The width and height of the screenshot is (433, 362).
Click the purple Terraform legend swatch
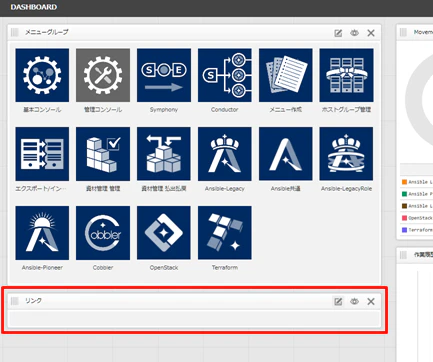pyautogui.click(x=404, y=230)
